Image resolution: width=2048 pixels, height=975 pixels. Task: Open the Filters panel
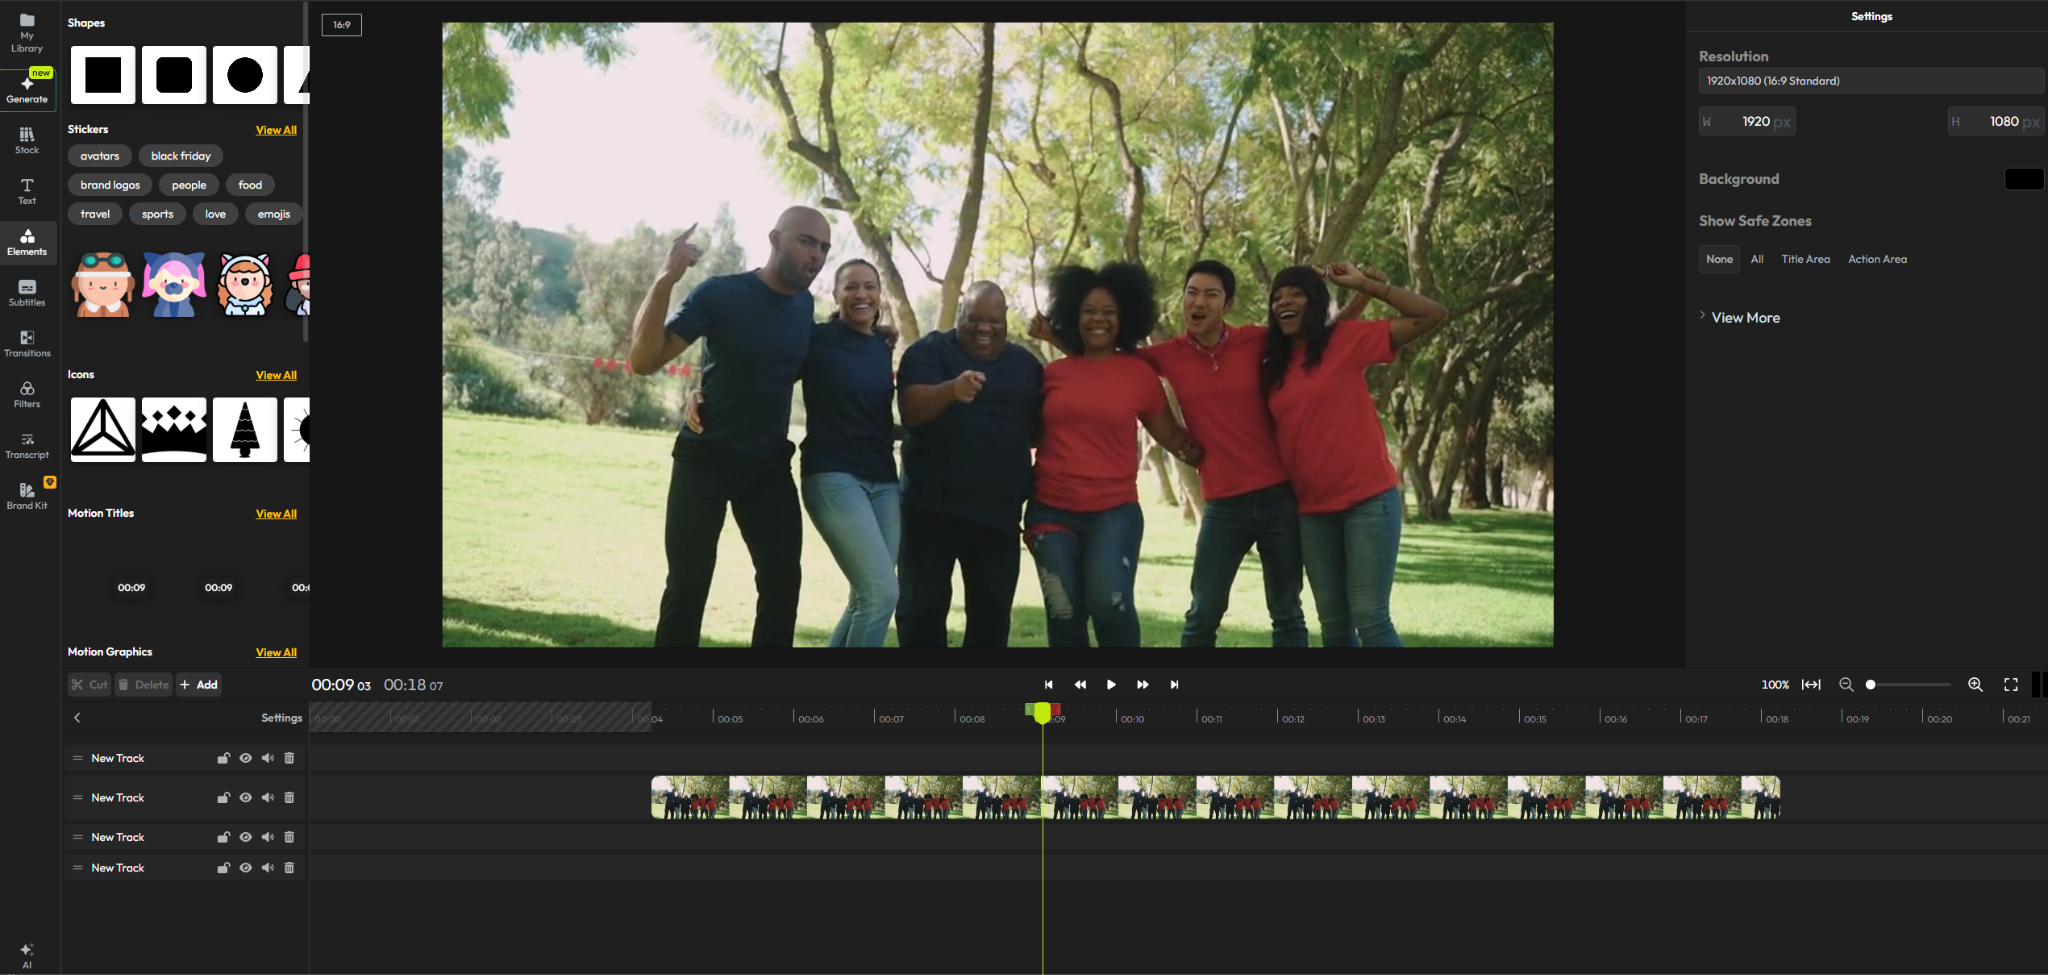click(x=27, y=395)
